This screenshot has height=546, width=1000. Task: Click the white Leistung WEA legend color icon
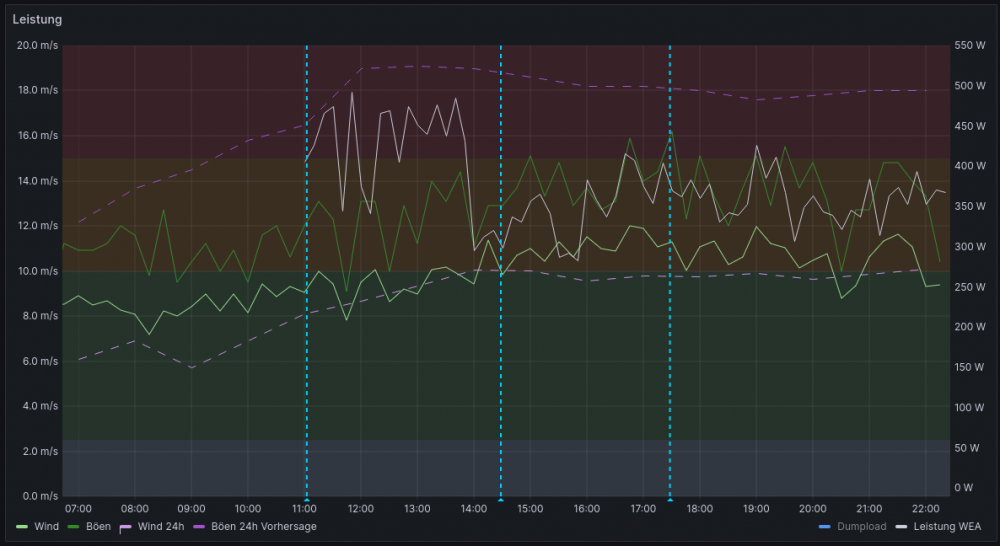click(901, 526)
